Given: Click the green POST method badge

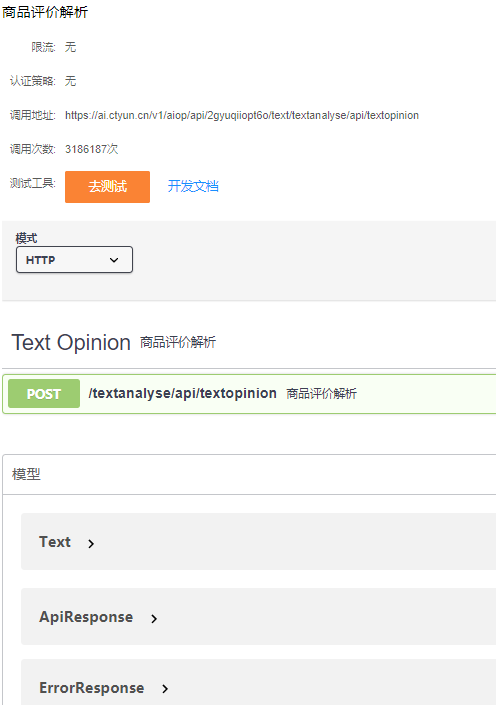Looking at the screenshot, I should click(44, 393).
